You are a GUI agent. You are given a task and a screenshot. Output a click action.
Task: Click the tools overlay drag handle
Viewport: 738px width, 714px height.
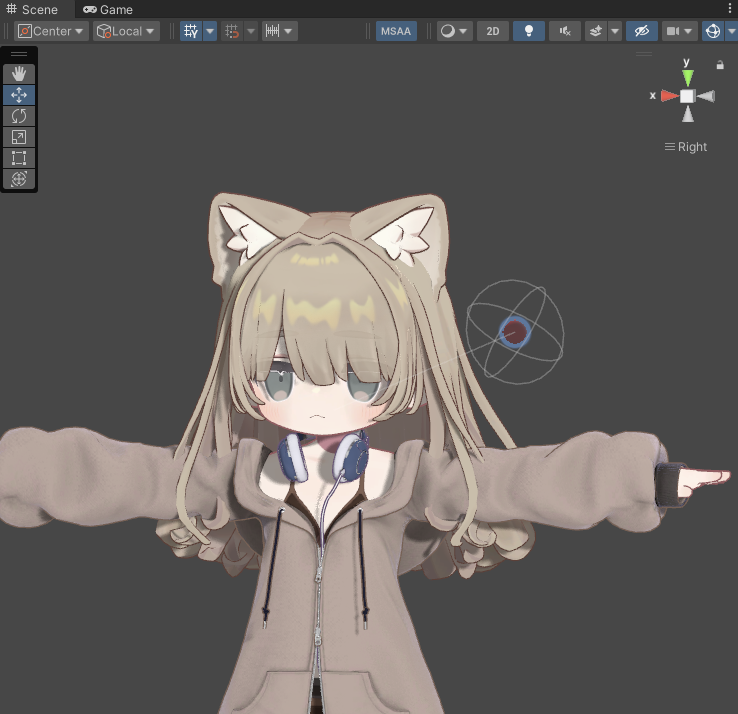19,54
